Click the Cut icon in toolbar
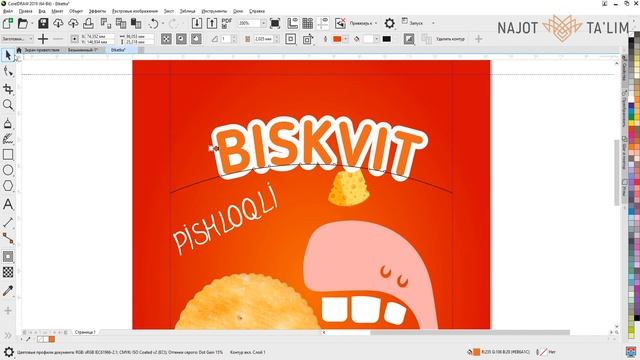This screenshot has height=360, width=640. point(106,23)
